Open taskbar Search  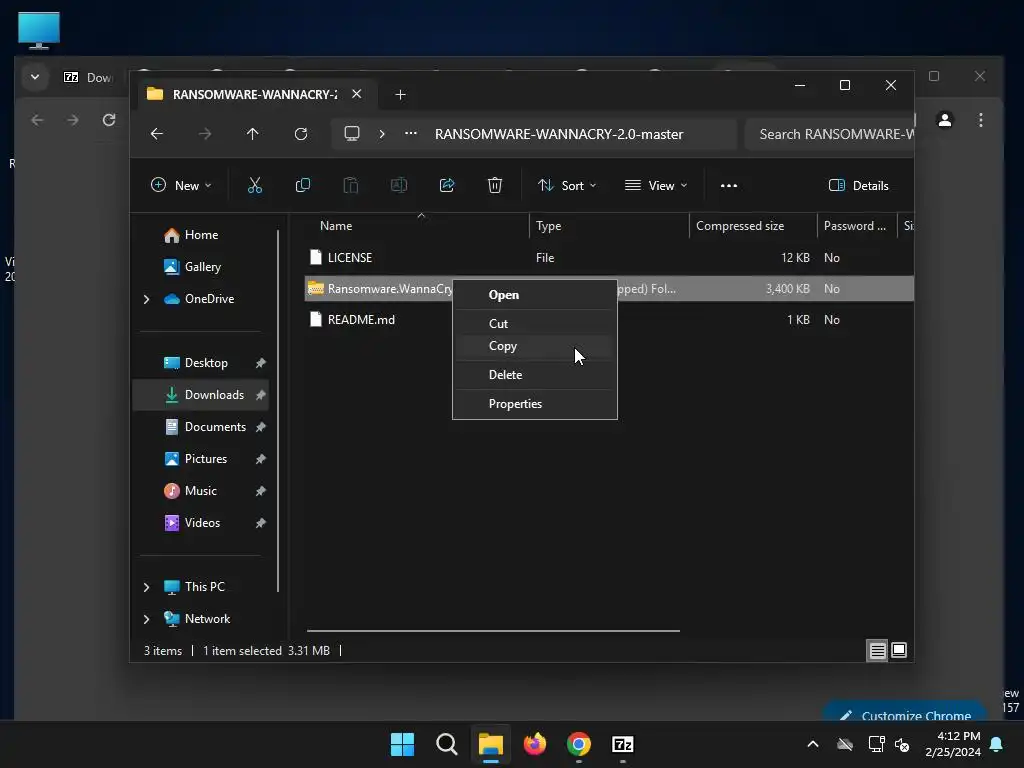447,744
